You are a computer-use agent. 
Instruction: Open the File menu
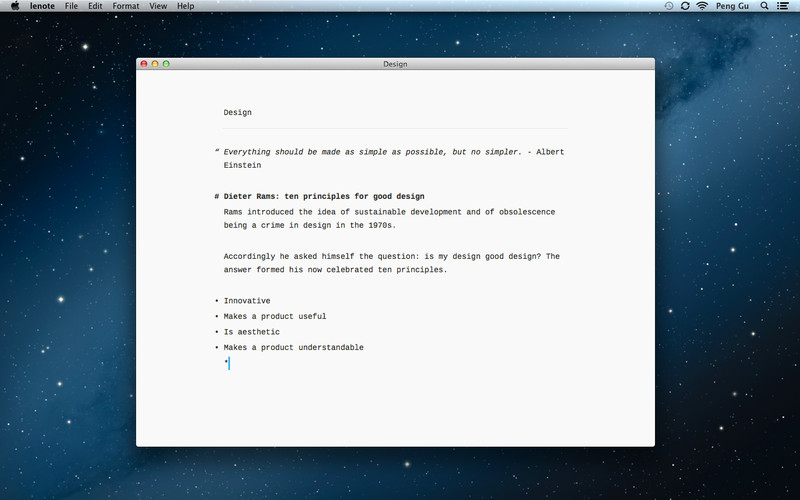tap(71, 6)
